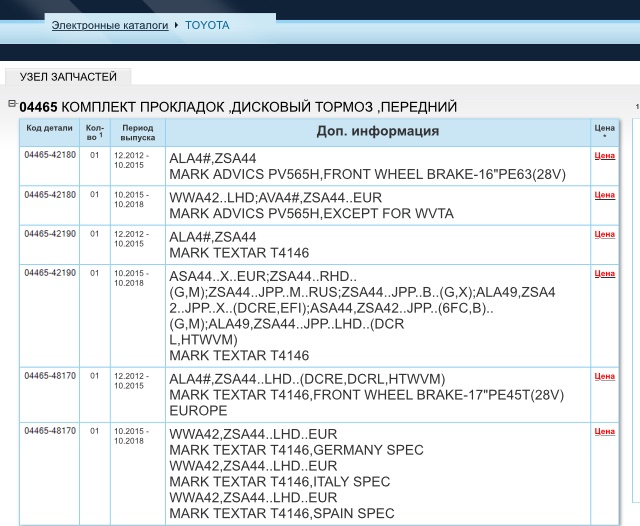The image size is (640, 526).
Task: Switch to the УЗЕЛ ЗАПЧАСТЕЙ tab
Action: 68,77
